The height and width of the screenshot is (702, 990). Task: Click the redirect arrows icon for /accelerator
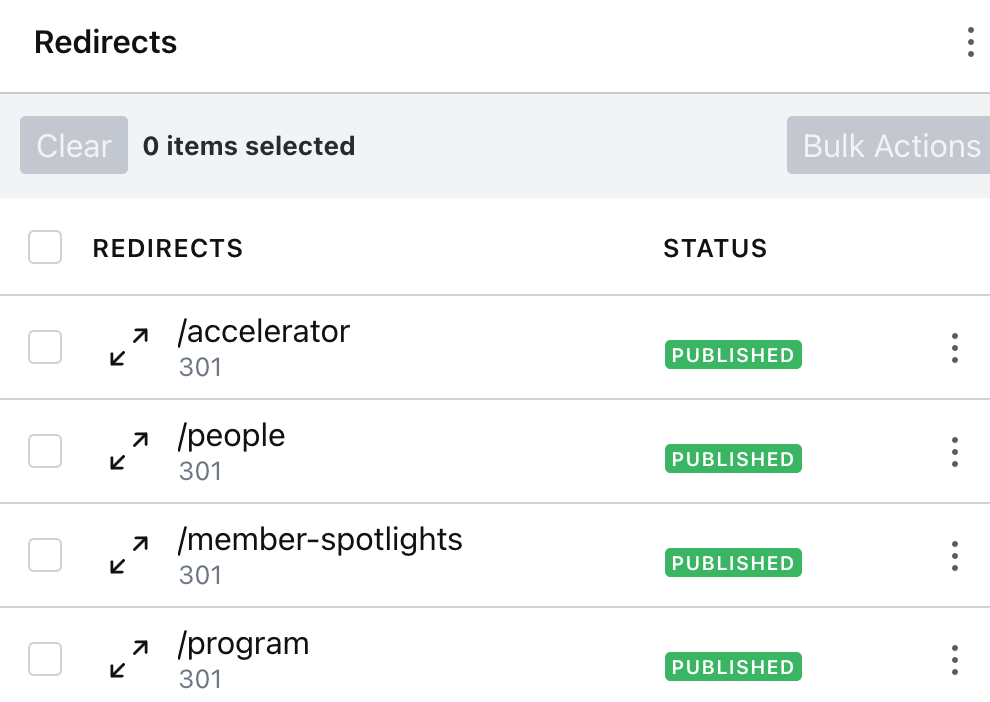click(x=130, y=346)
